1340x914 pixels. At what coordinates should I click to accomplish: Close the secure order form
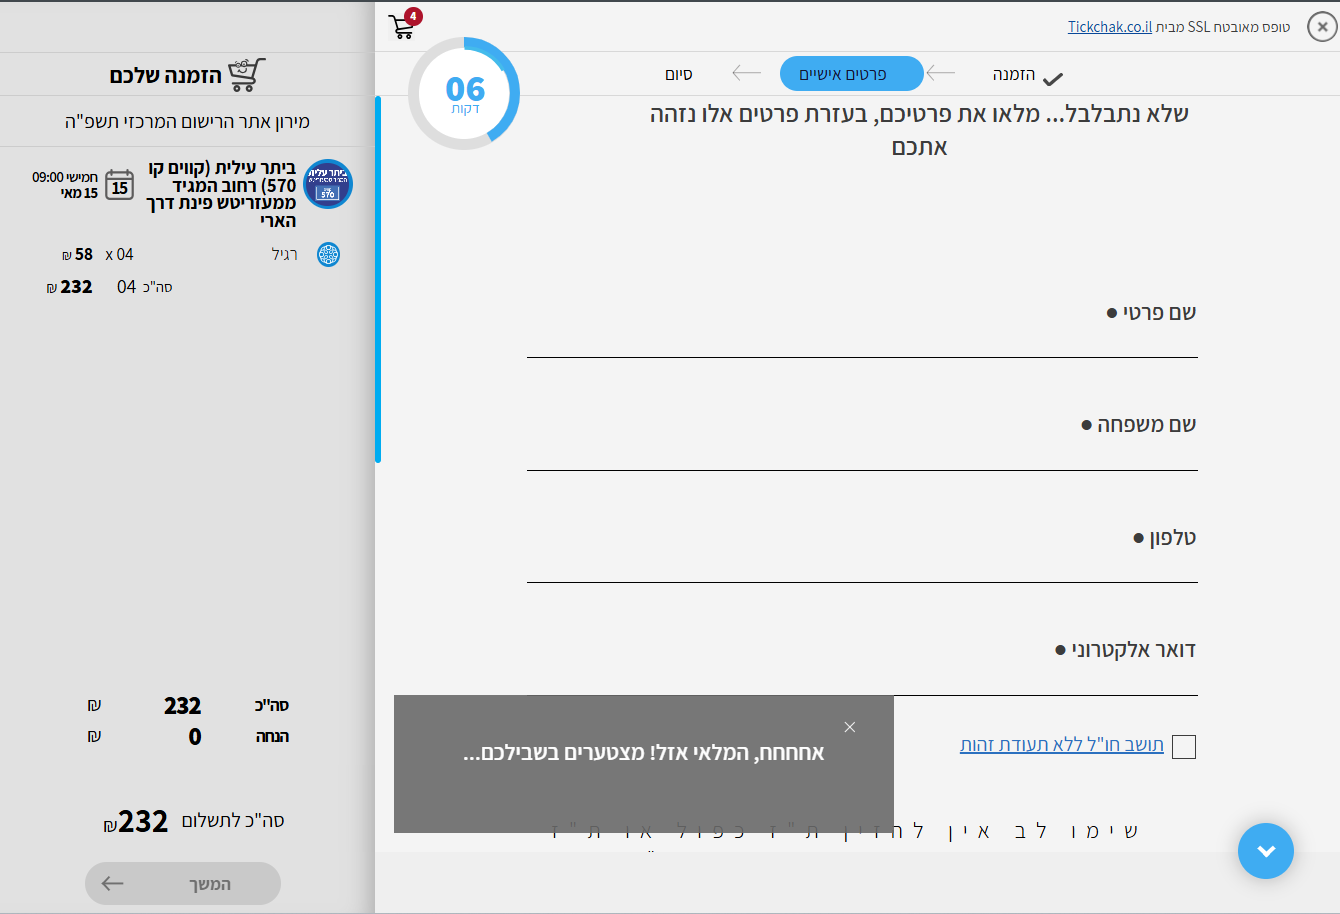(1321, 27)
